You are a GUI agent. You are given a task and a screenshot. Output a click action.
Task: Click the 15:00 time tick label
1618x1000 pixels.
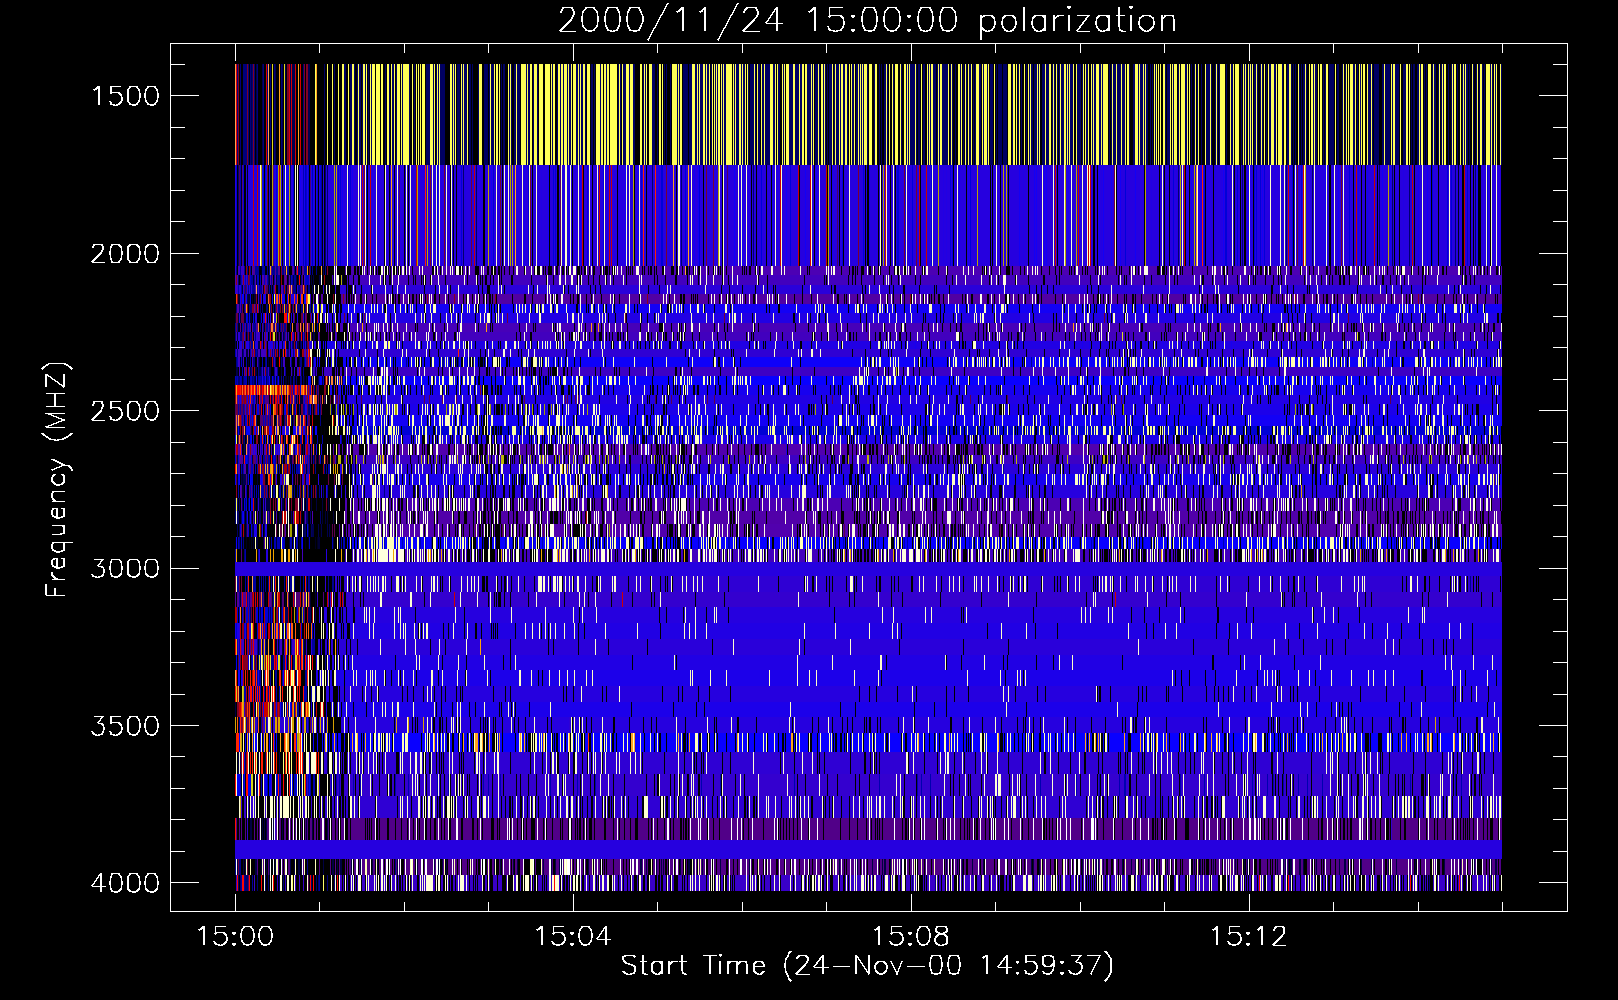(x=235, y=937)
